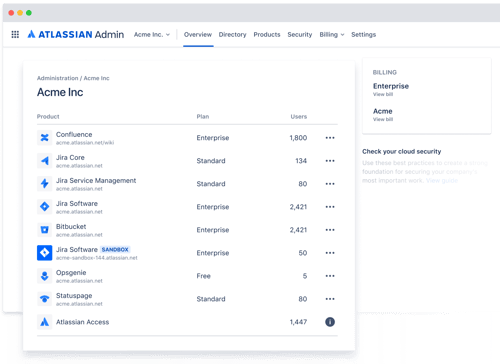Click the Users column header

tap(299, 116)
